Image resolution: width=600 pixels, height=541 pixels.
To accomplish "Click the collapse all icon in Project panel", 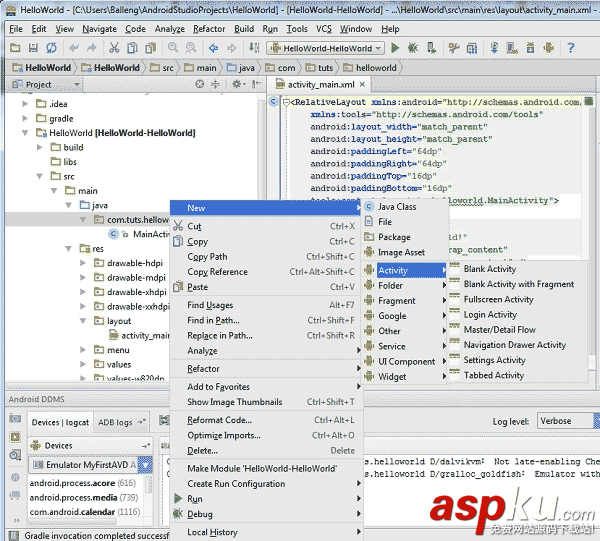I will pyautogui.click(x=216, y=84).
